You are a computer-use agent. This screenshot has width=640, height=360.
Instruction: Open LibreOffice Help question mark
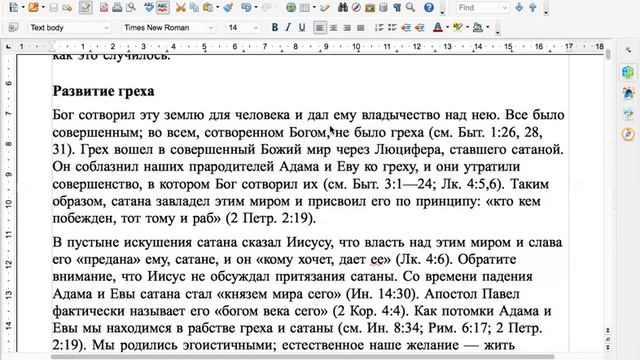429,7
